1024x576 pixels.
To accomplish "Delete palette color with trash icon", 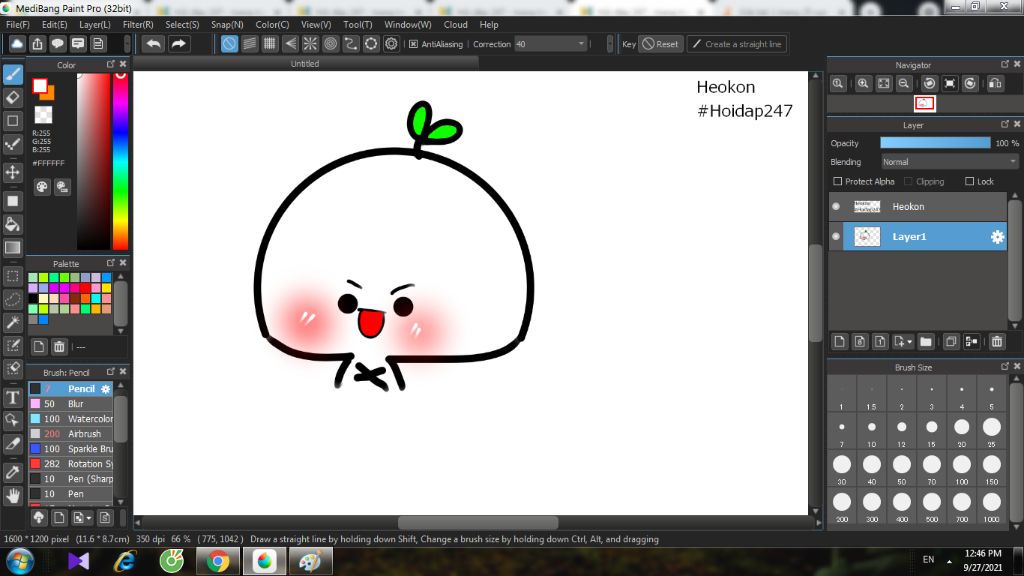I will coord(59,347).
